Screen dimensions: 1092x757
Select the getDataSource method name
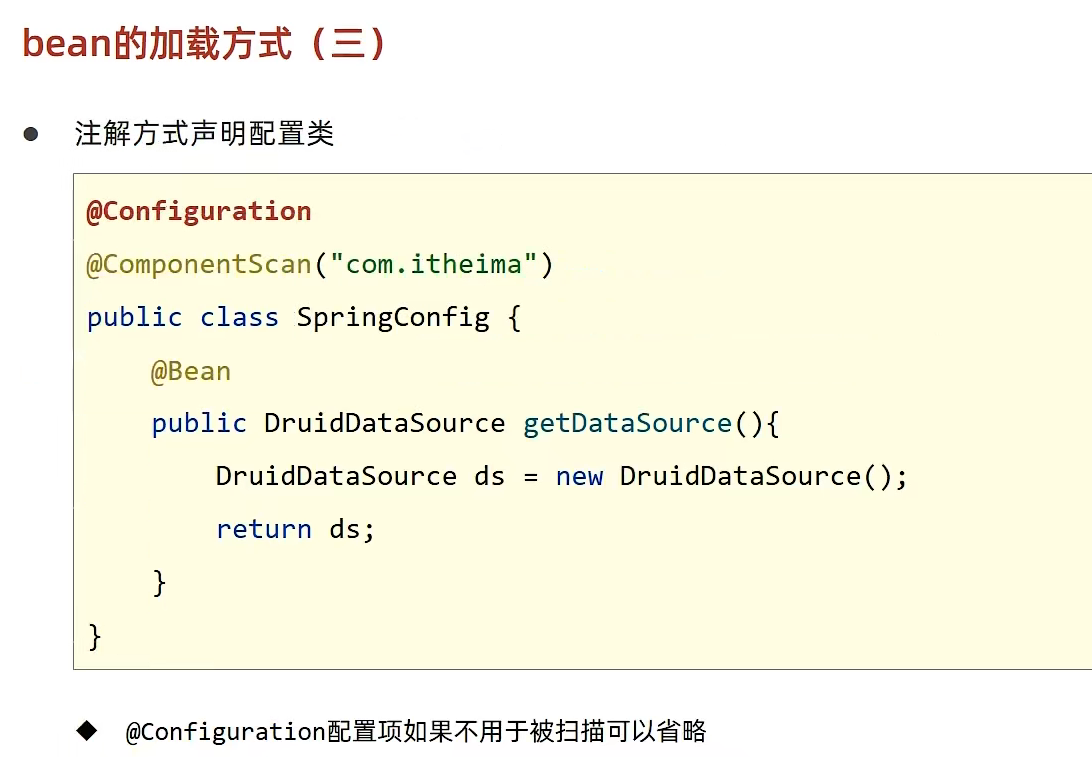coord(627,423)
